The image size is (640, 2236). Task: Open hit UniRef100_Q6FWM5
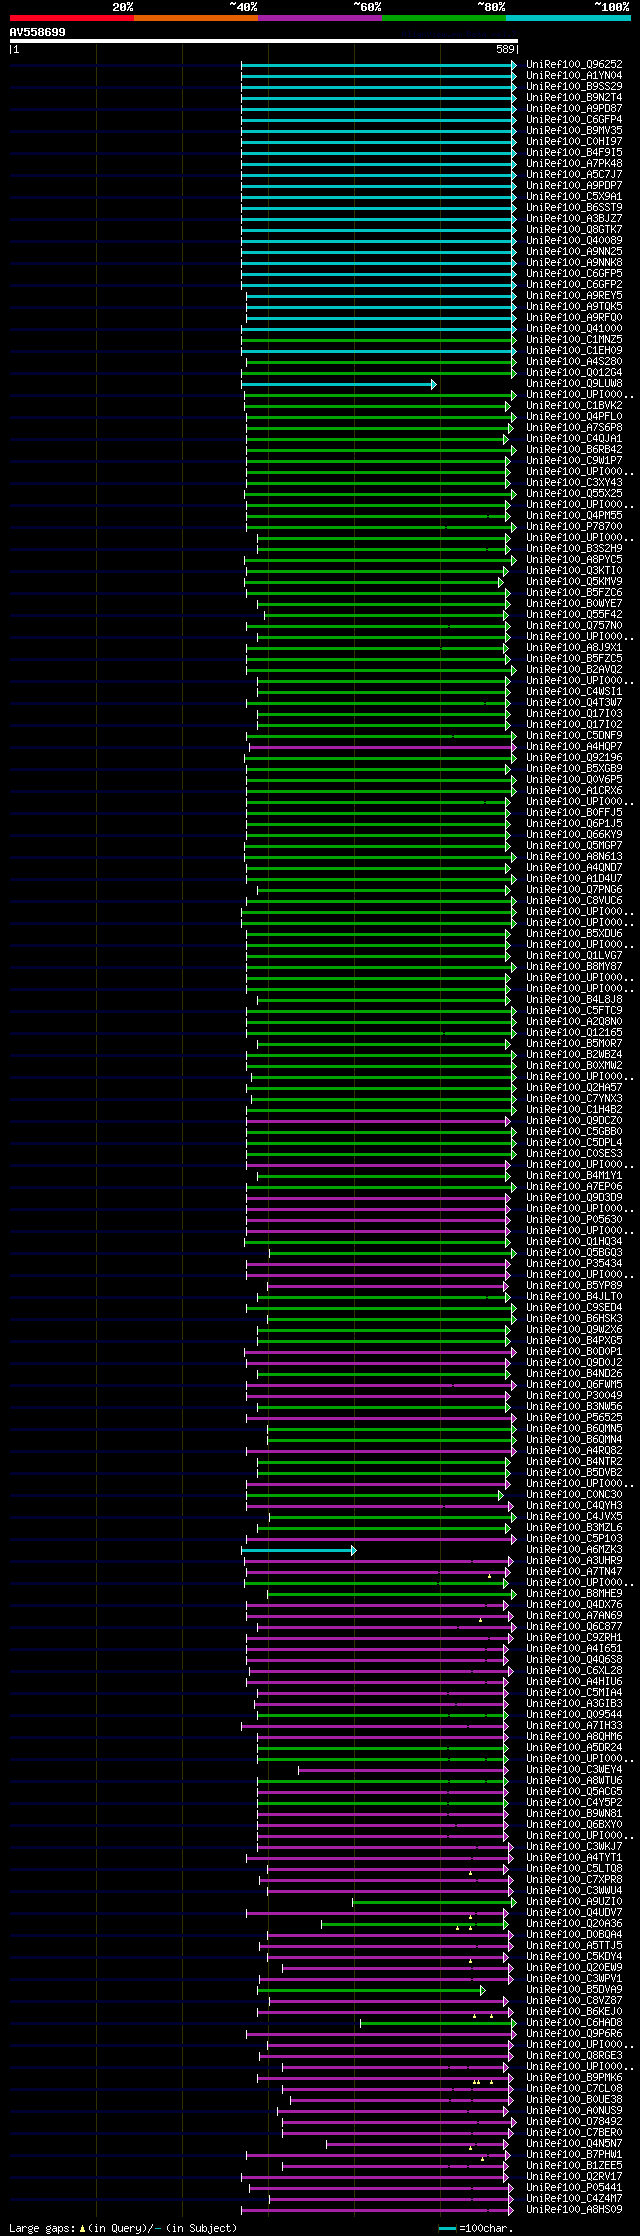(x=574, y=1385)
